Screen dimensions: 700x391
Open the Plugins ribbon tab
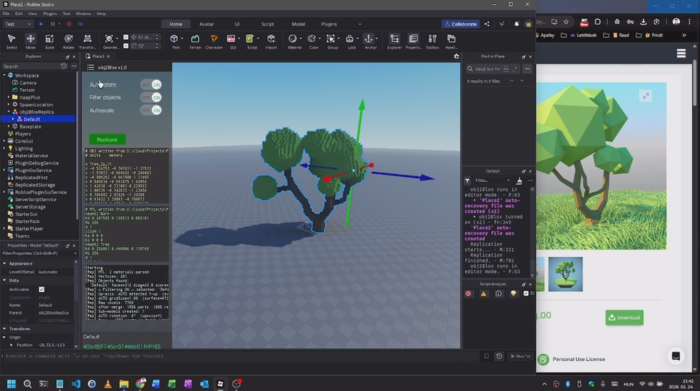329,24
